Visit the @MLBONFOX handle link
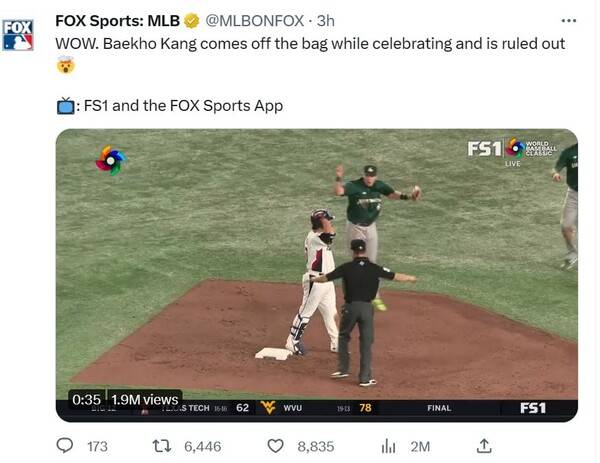 pyautogui.click(x=253, y=21)
